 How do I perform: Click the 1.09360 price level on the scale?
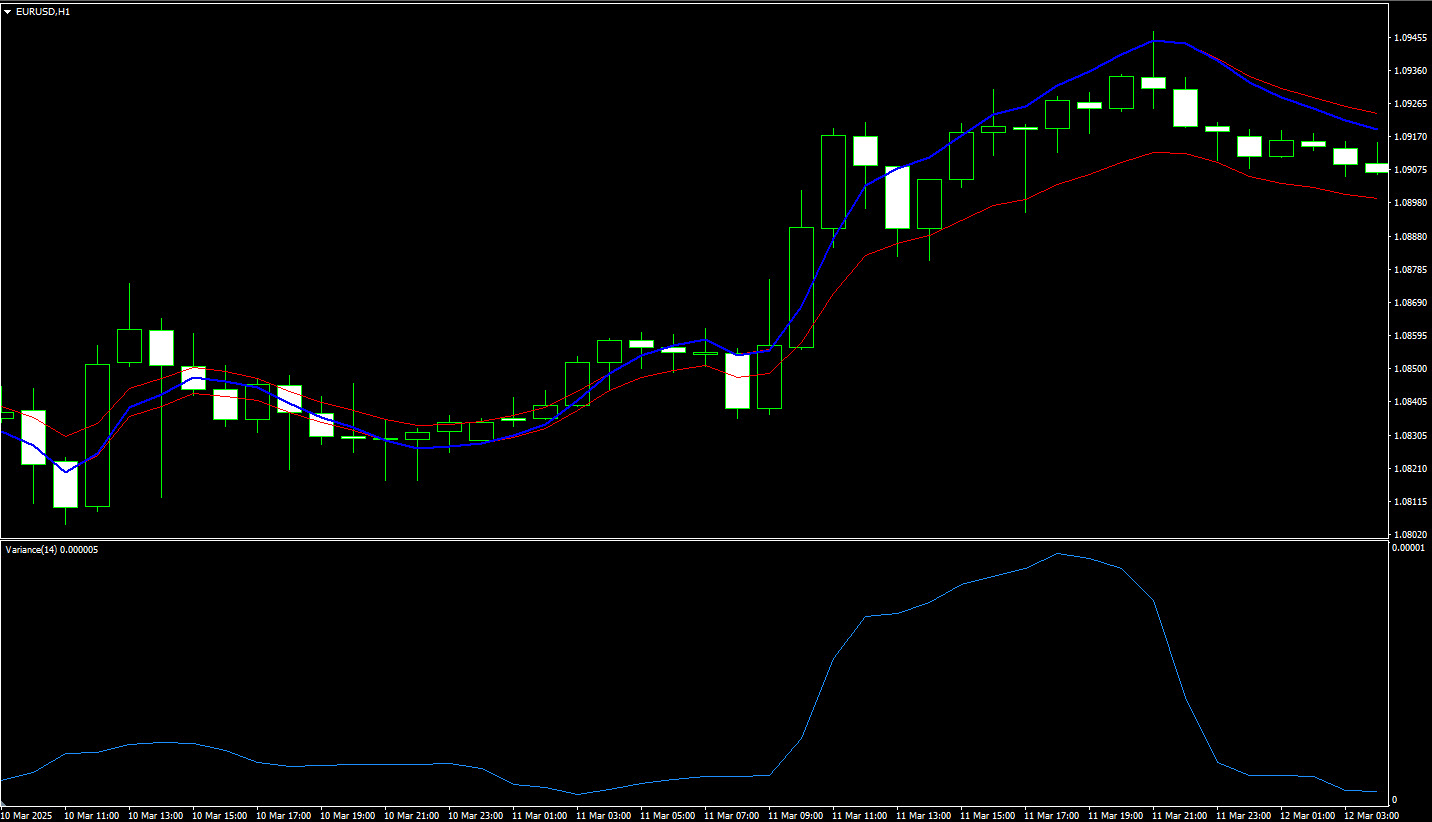[x=1409, y=71]
